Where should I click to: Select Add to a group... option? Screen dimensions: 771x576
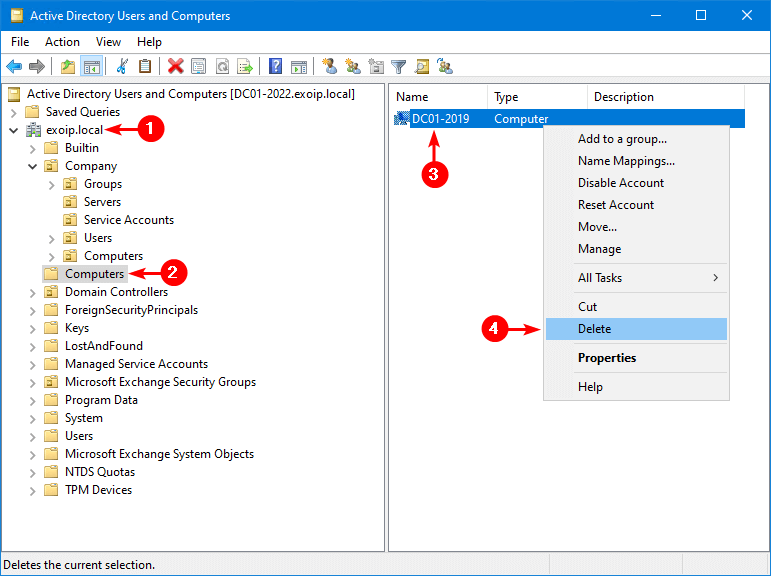point(636,139)
